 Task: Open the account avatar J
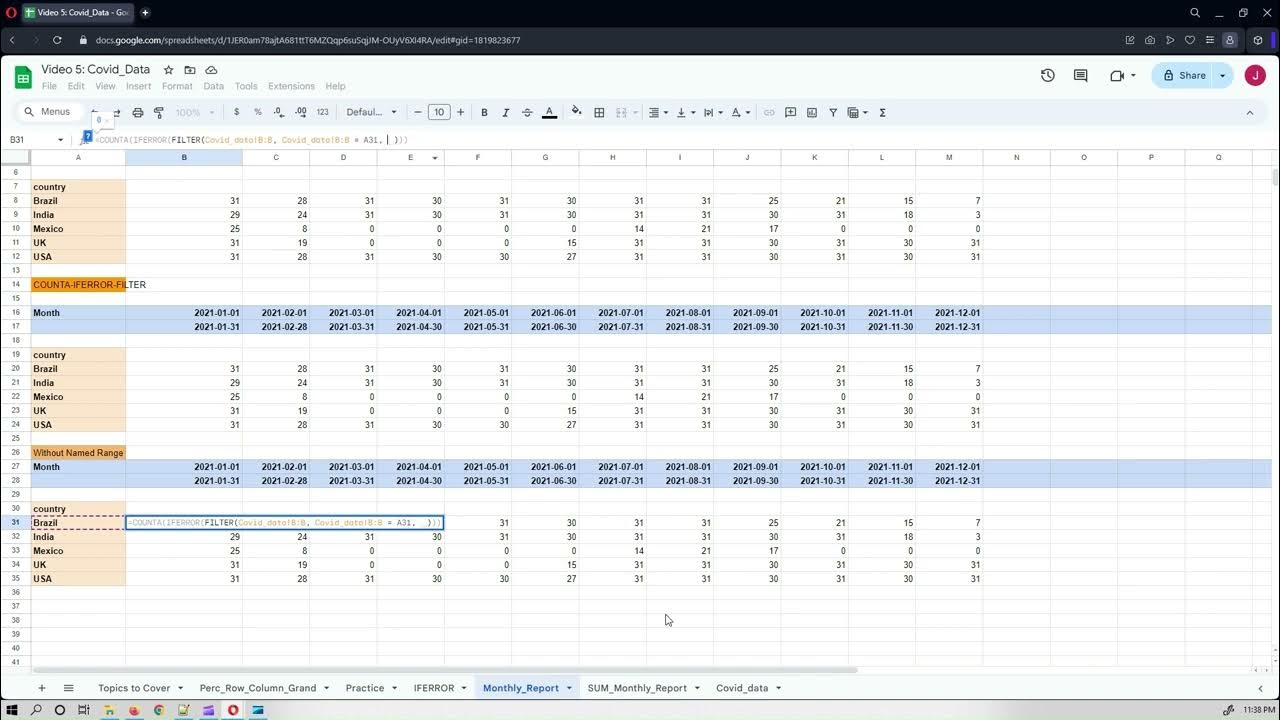(x=1255, y=75)
